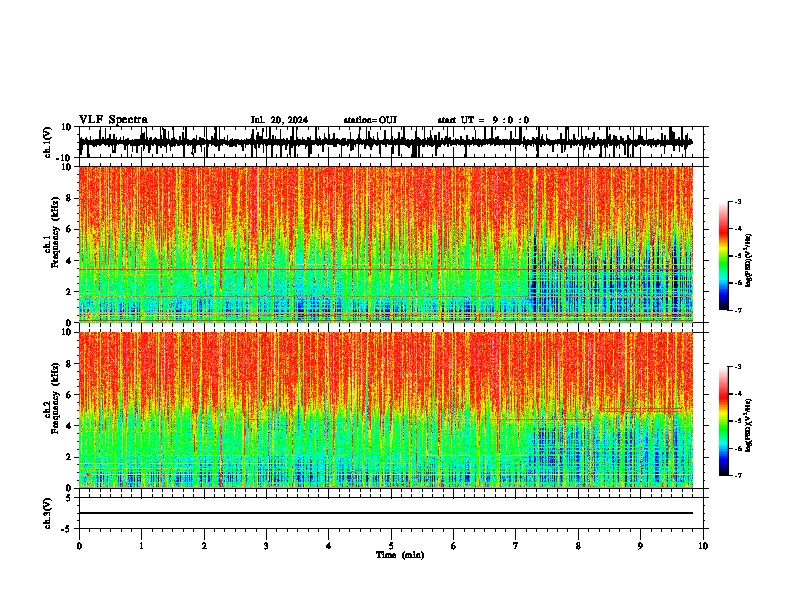Click the ch.2 "Frequency (kHz)" axis label
The image size is (792, 612).
click(x=55, y=399)
